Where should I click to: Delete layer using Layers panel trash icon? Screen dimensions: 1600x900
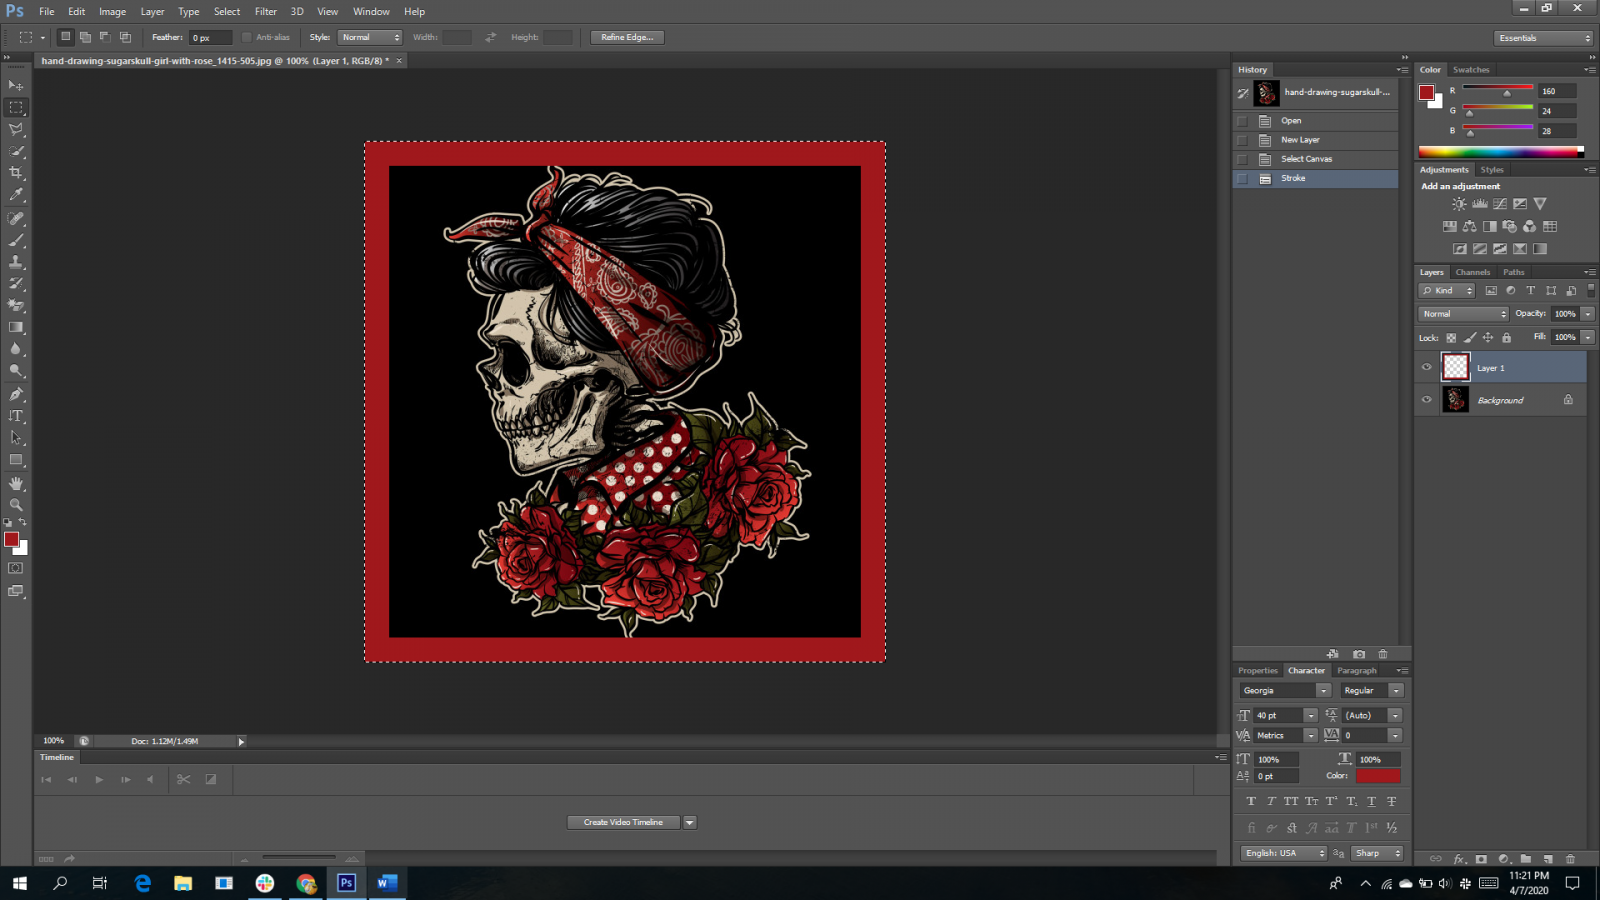pyautogui.click(x=1570, y=858)
